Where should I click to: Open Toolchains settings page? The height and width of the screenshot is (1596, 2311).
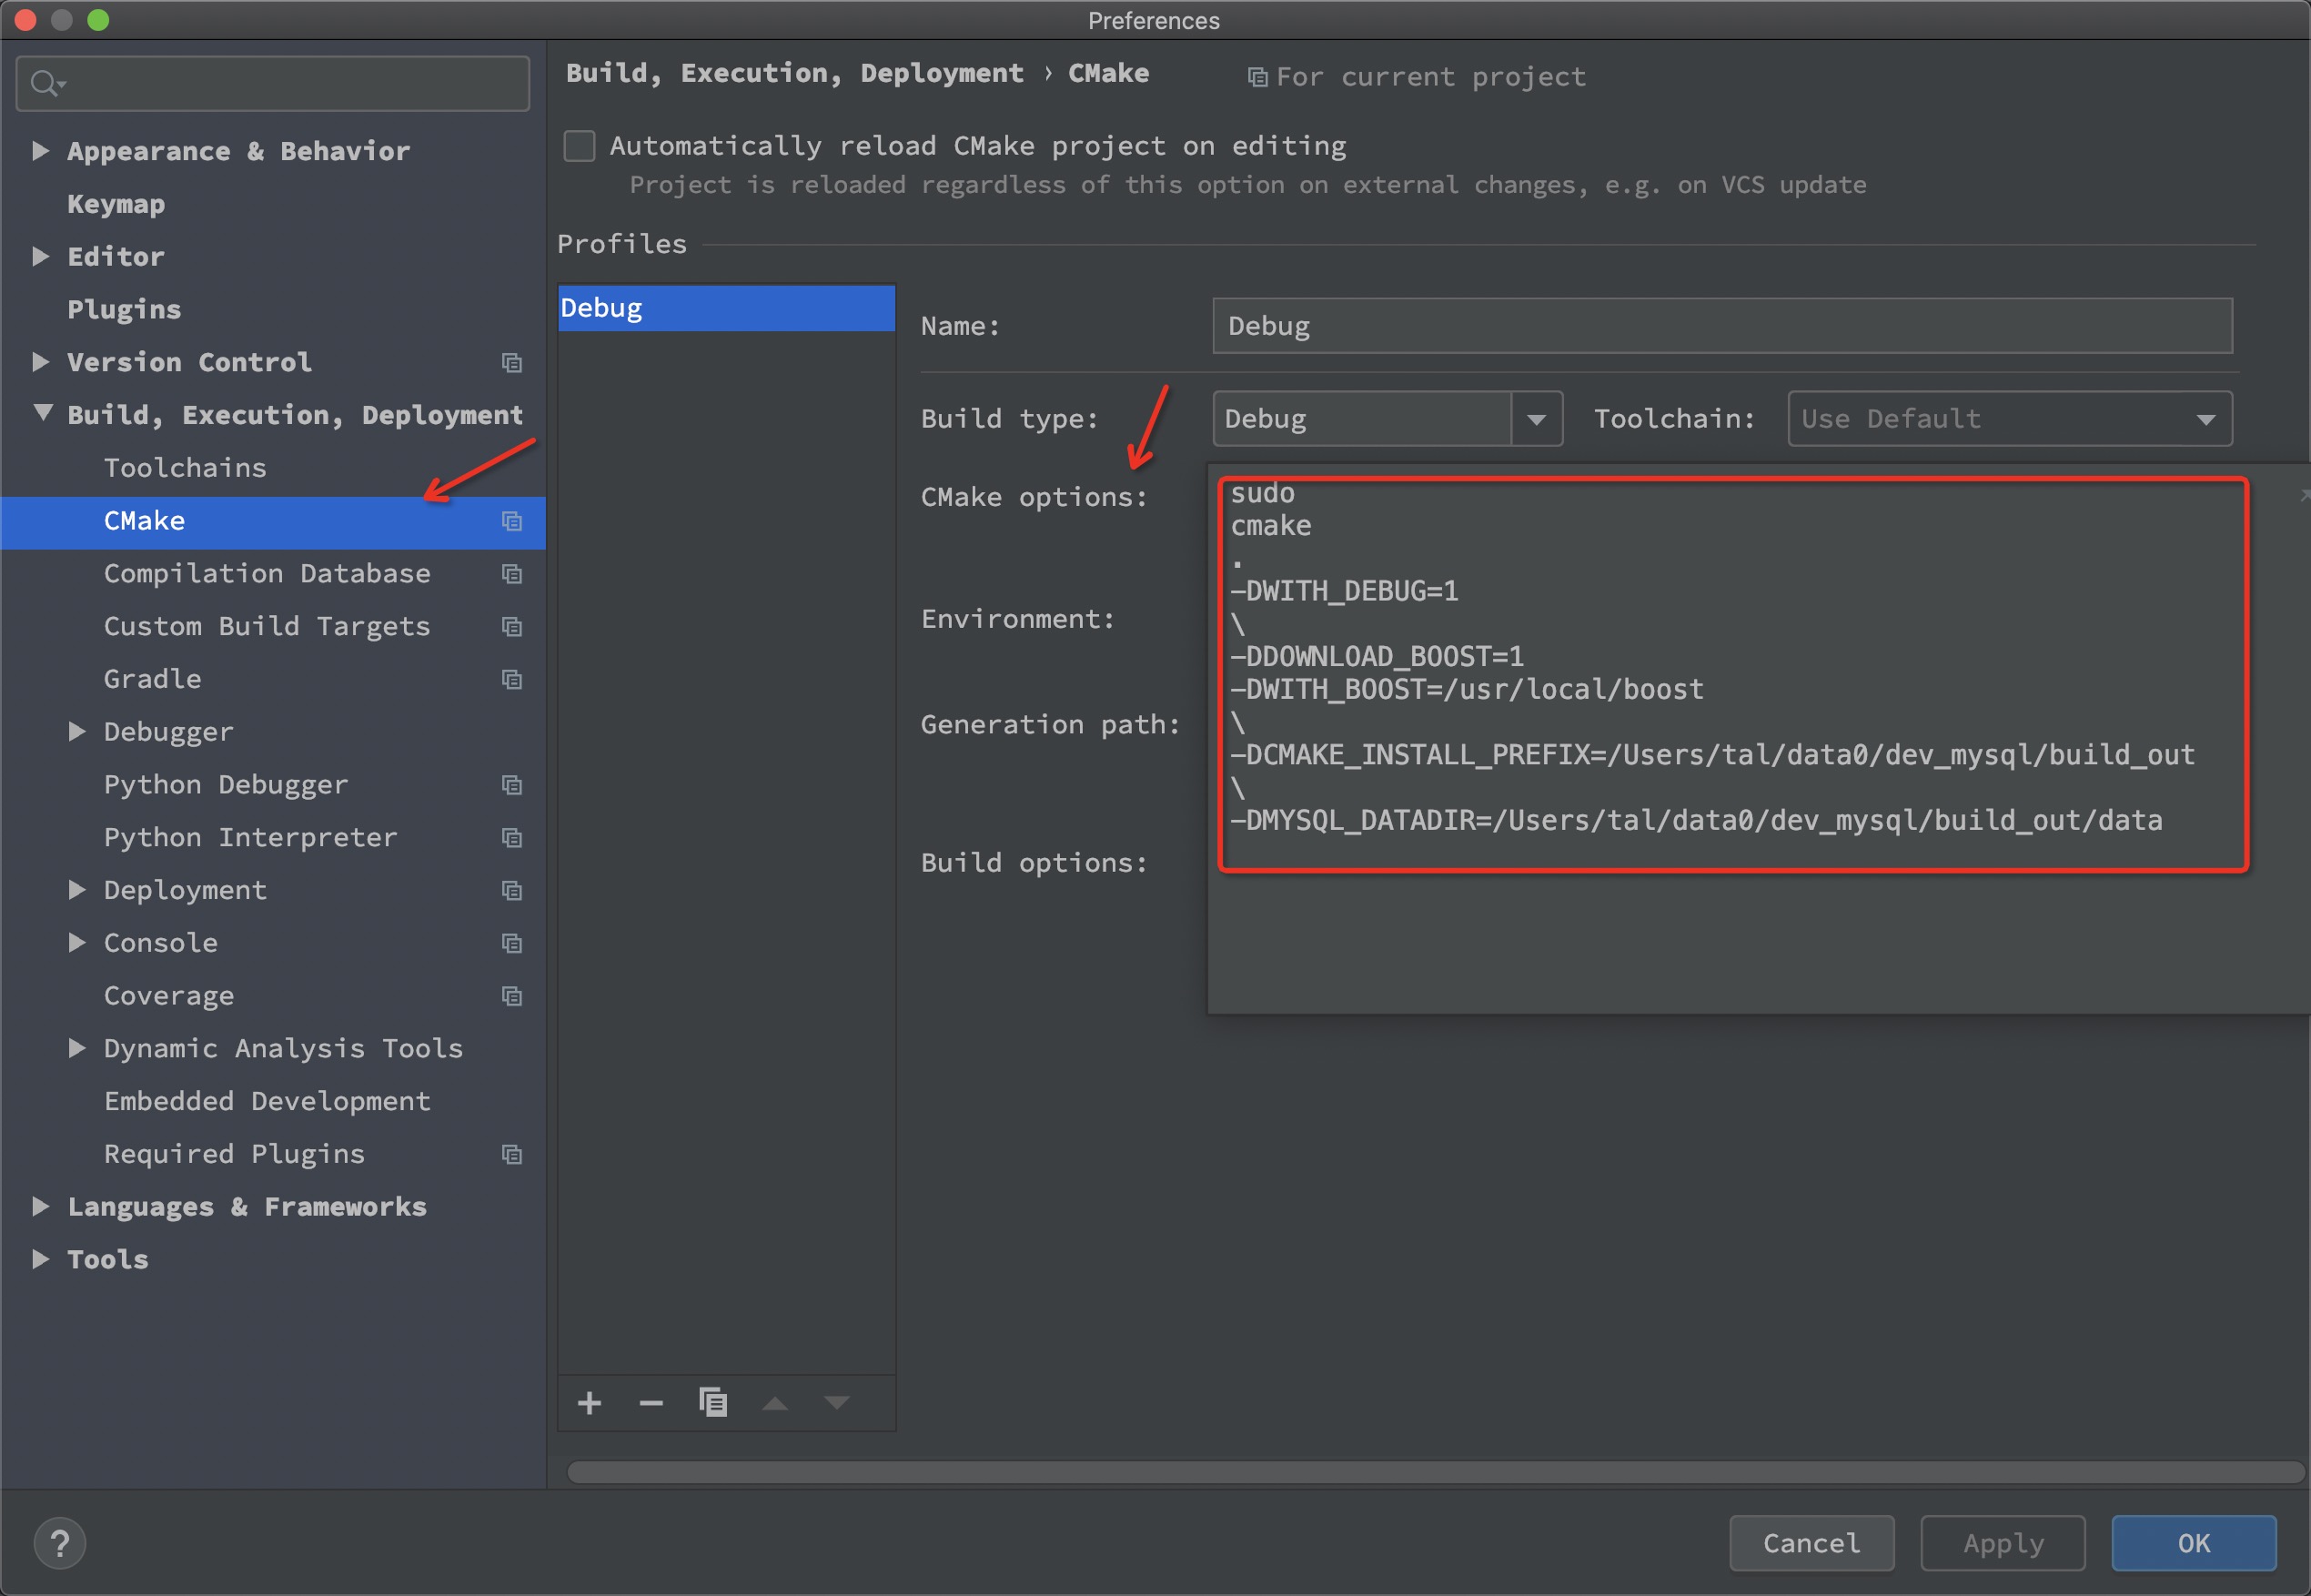185,468
